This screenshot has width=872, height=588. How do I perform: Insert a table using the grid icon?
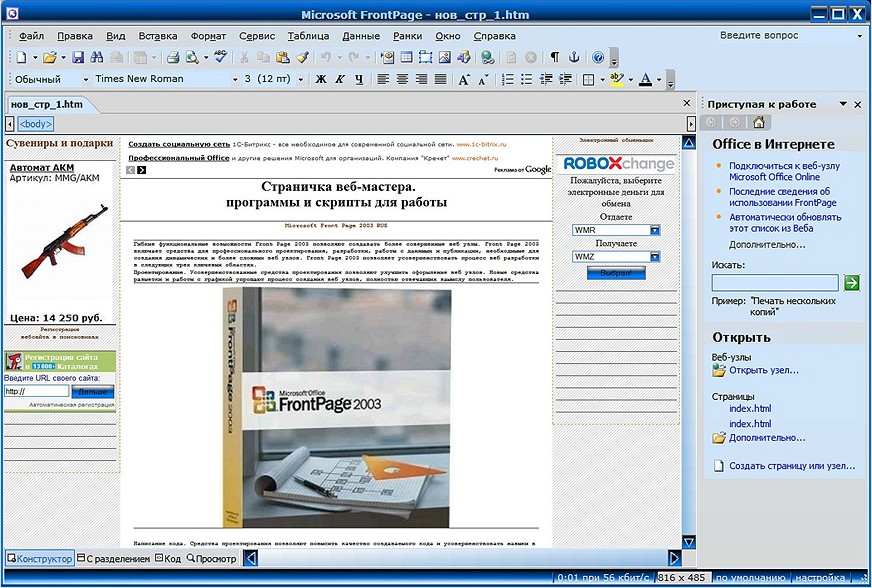407,57
